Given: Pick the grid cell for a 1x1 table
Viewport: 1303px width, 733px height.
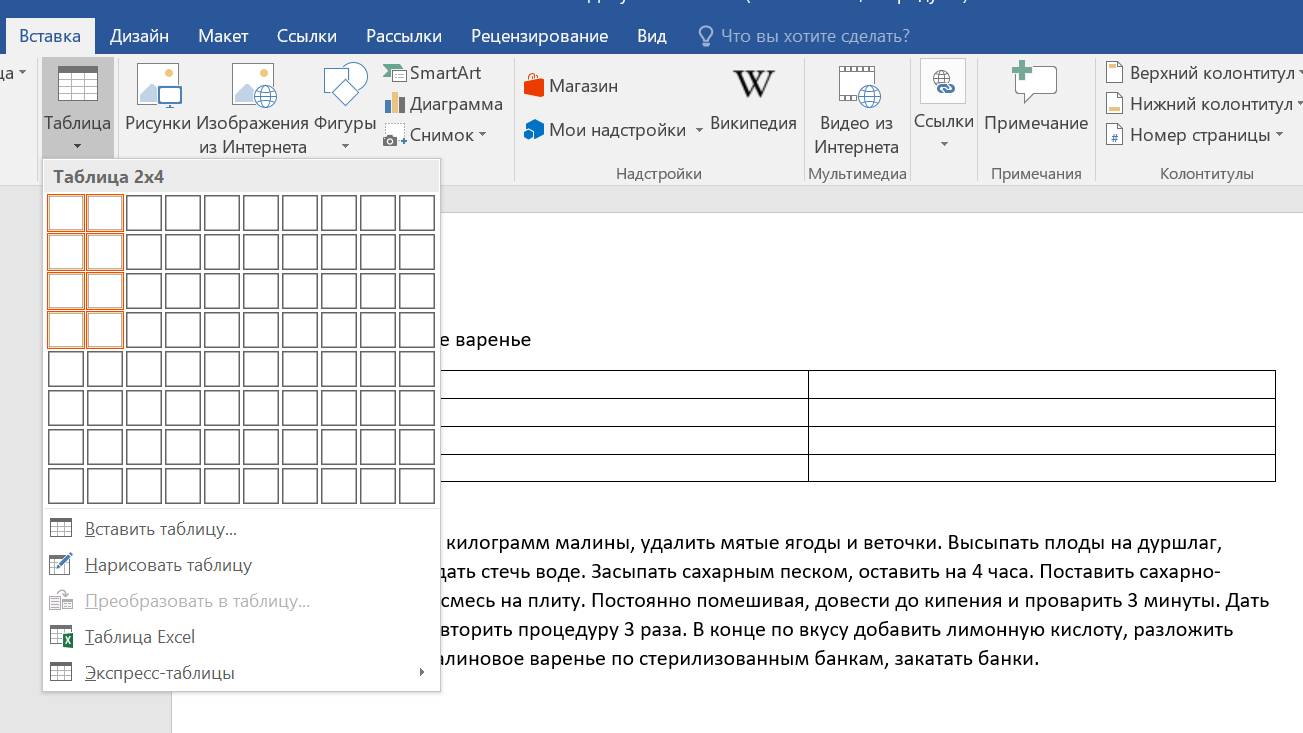Looking at the screenshot, I should click(x=66, y=213).
